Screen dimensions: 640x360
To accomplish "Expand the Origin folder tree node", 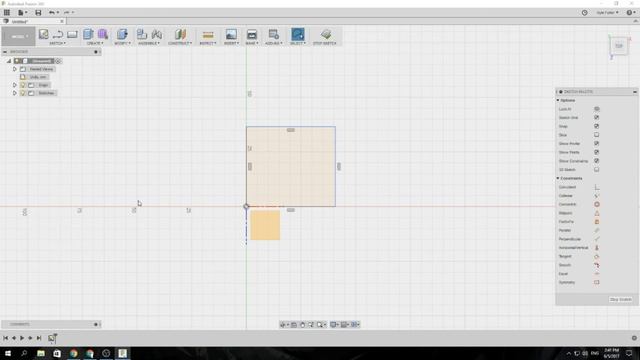I will click(15, 85).
